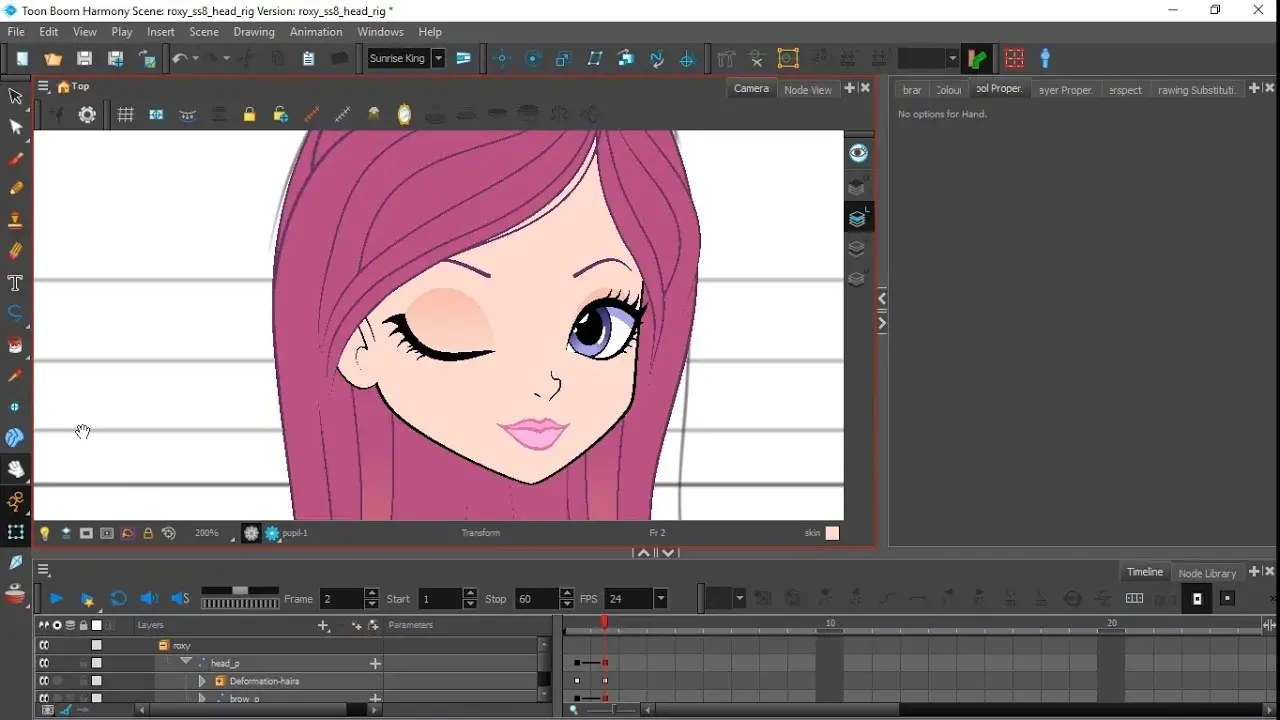The image size is (1280, 720).
Task: Select the Stamp tool
Action: 15,220
